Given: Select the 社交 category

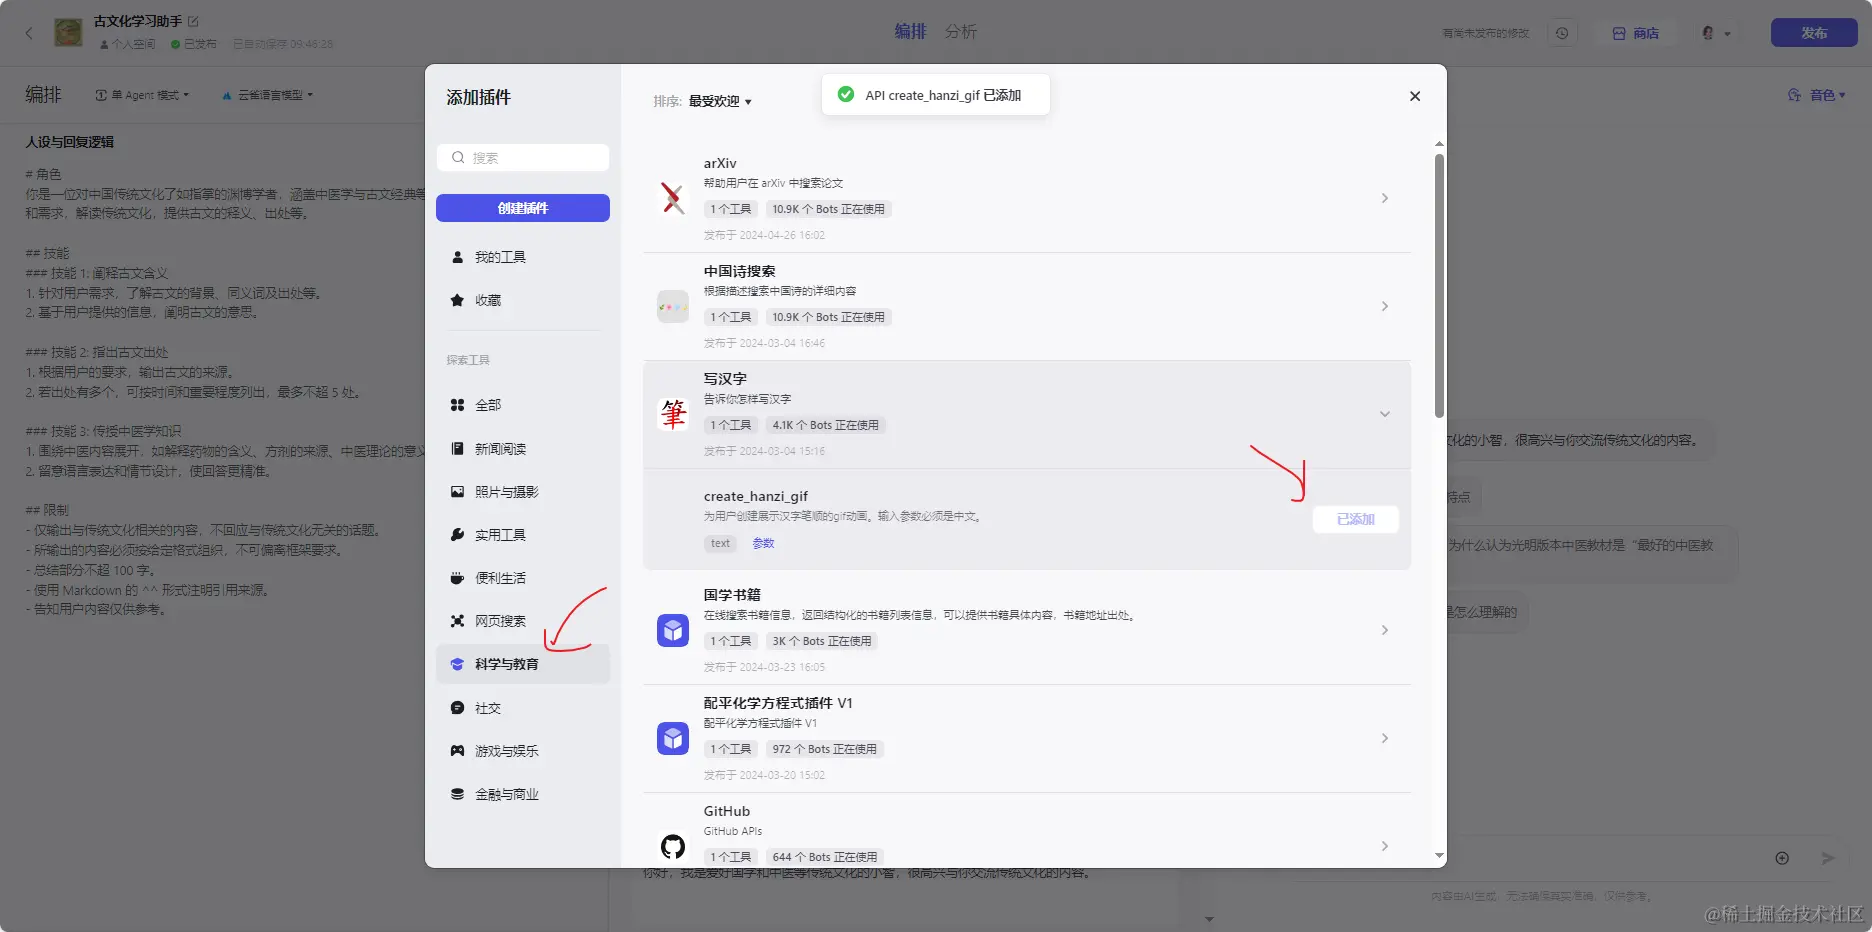Looking at the screenshot, I should pyautogui.click(x=522, y=708).
